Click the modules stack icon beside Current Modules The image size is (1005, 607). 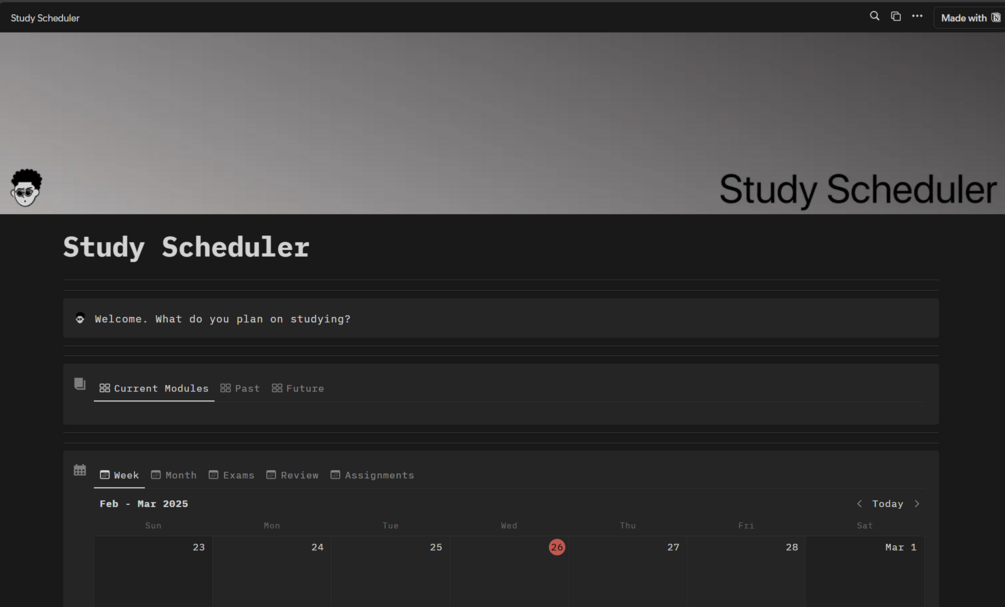click(80, 384)
